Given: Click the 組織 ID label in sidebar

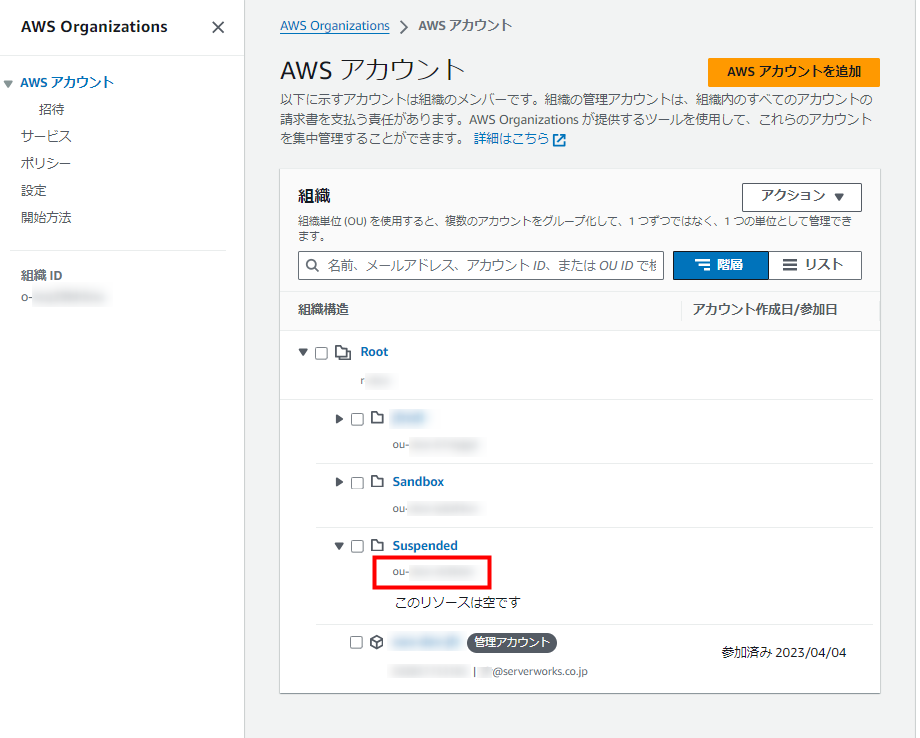Looking at the screenshot, I should coord(41,276).
